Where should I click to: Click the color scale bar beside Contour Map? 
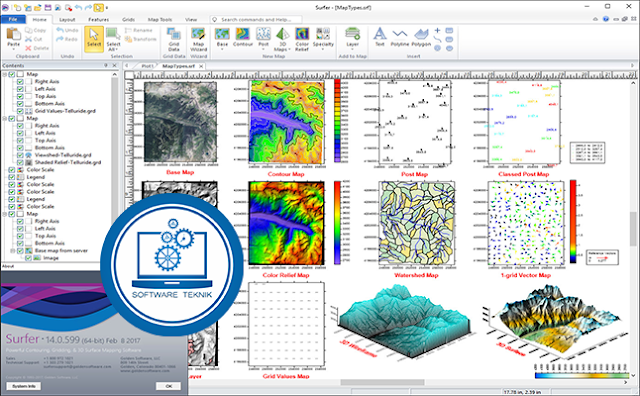(x=338, y=121)
